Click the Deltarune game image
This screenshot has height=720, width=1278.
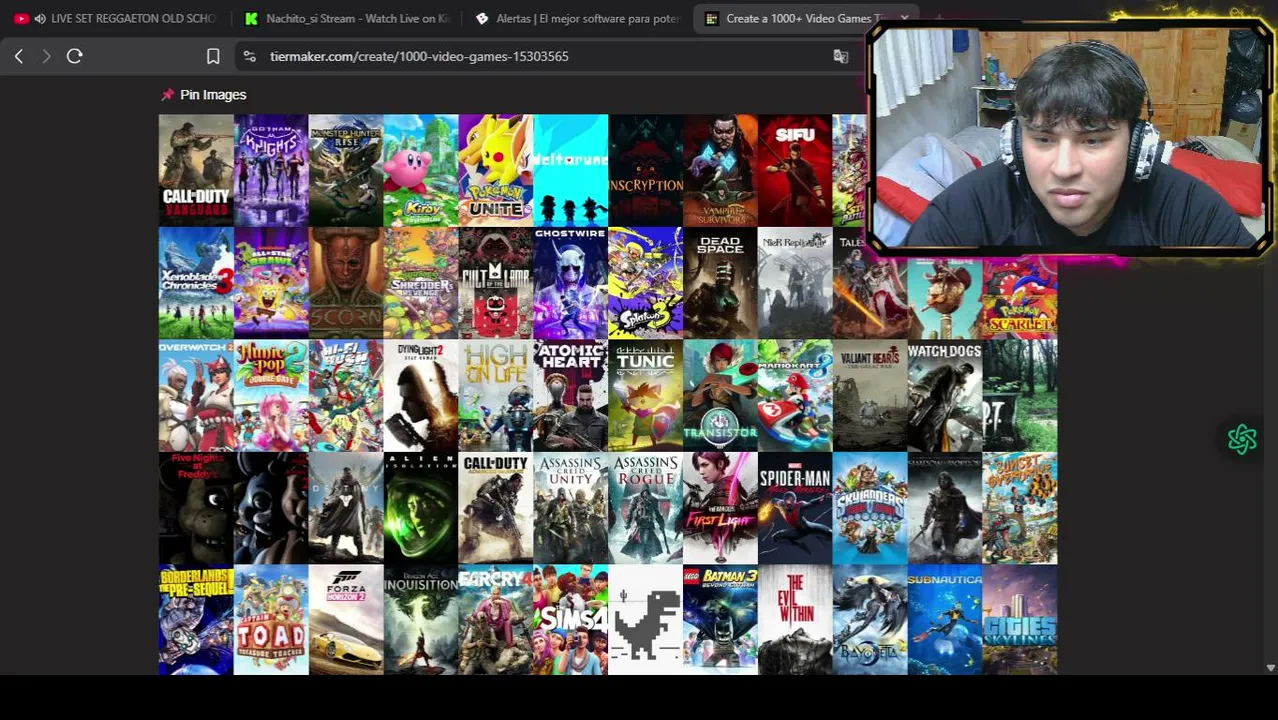(571, 170)
